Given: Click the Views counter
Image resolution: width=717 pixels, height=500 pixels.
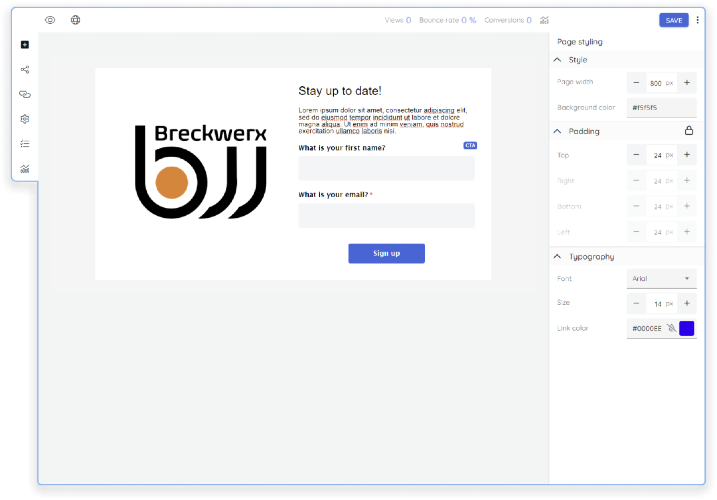Looking at the screenshot, I should (398, 20).
